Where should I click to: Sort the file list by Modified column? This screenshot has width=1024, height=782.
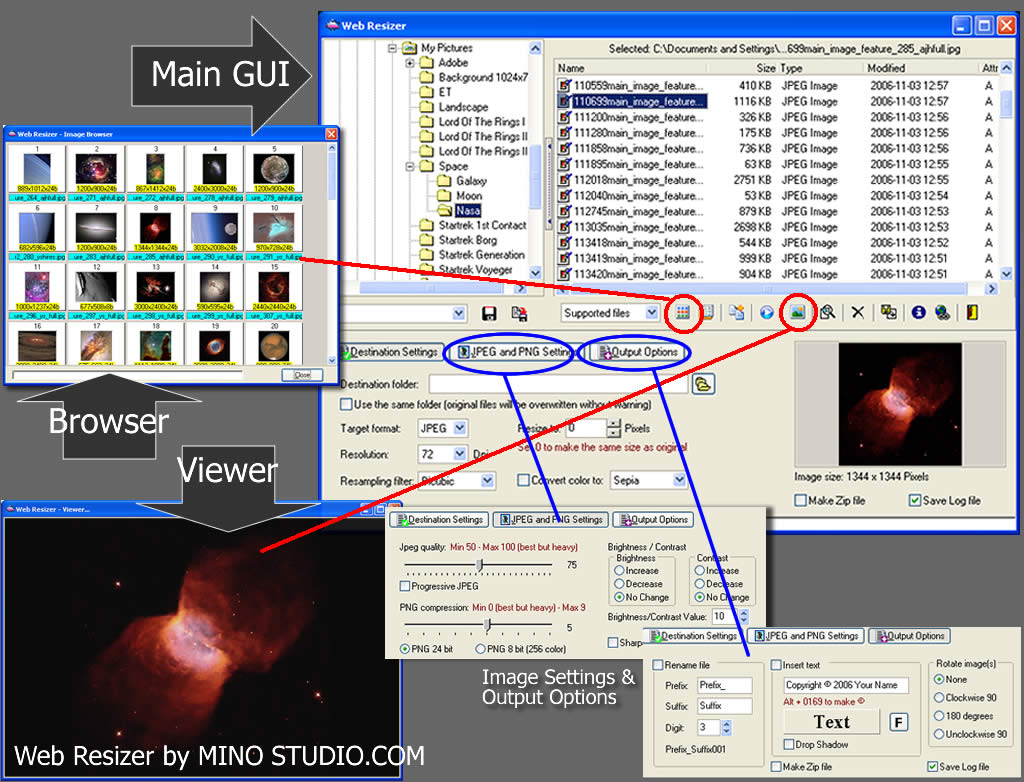[x=920, y=68]
